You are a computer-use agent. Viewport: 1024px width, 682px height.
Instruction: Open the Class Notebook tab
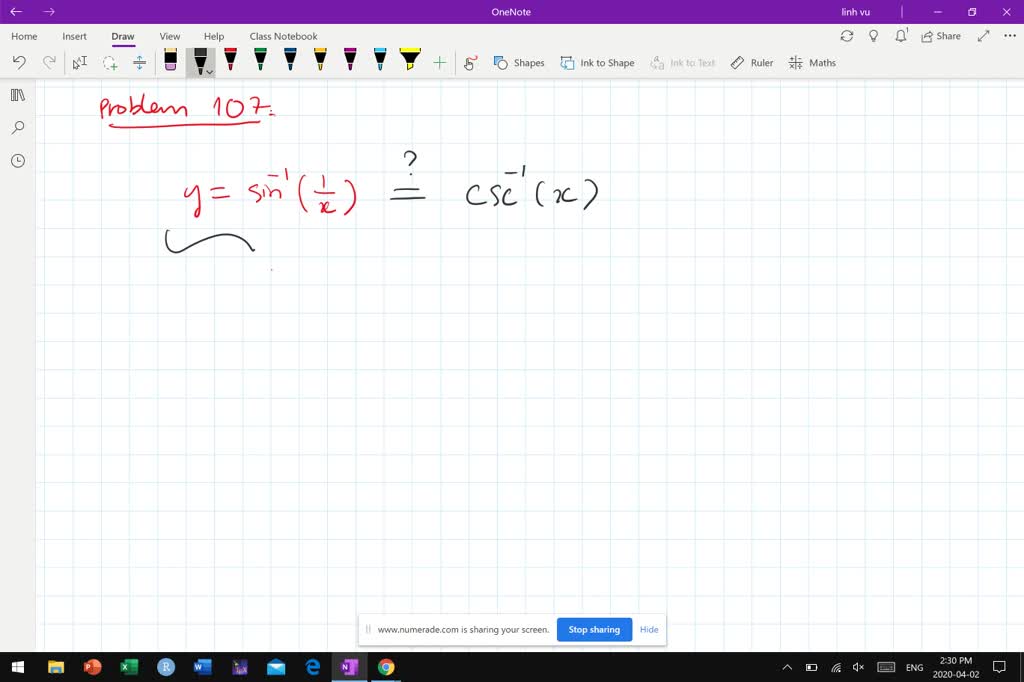[283, 36]
